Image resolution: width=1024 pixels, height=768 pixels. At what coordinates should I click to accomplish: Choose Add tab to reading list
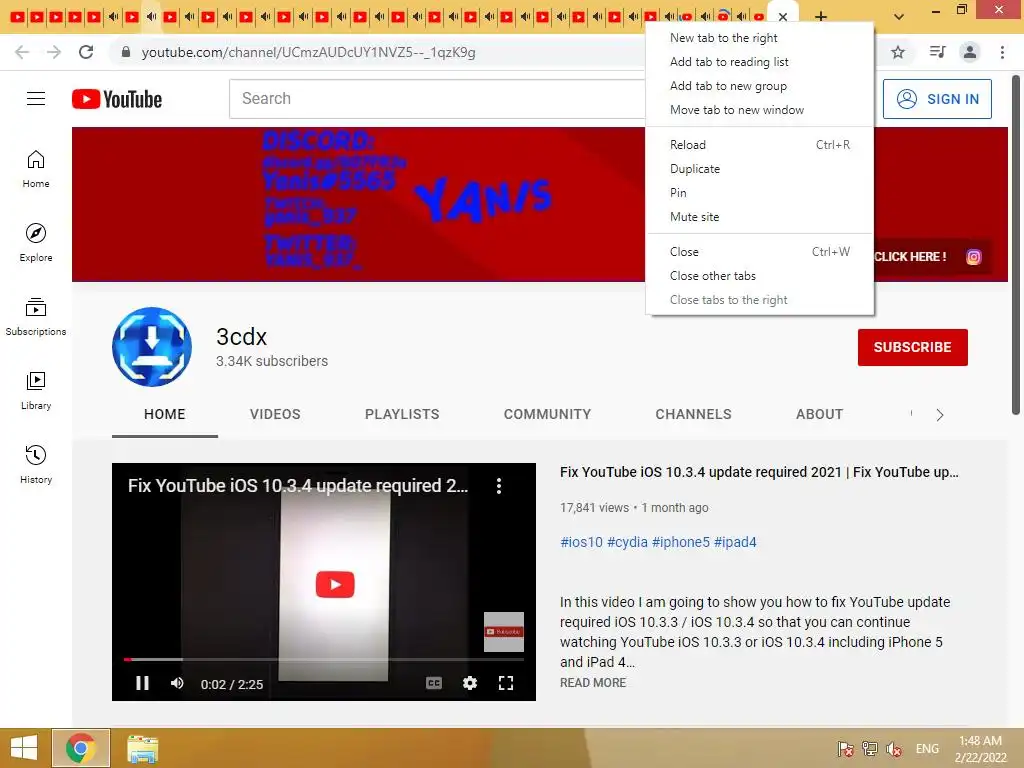[x=760, y=62]
